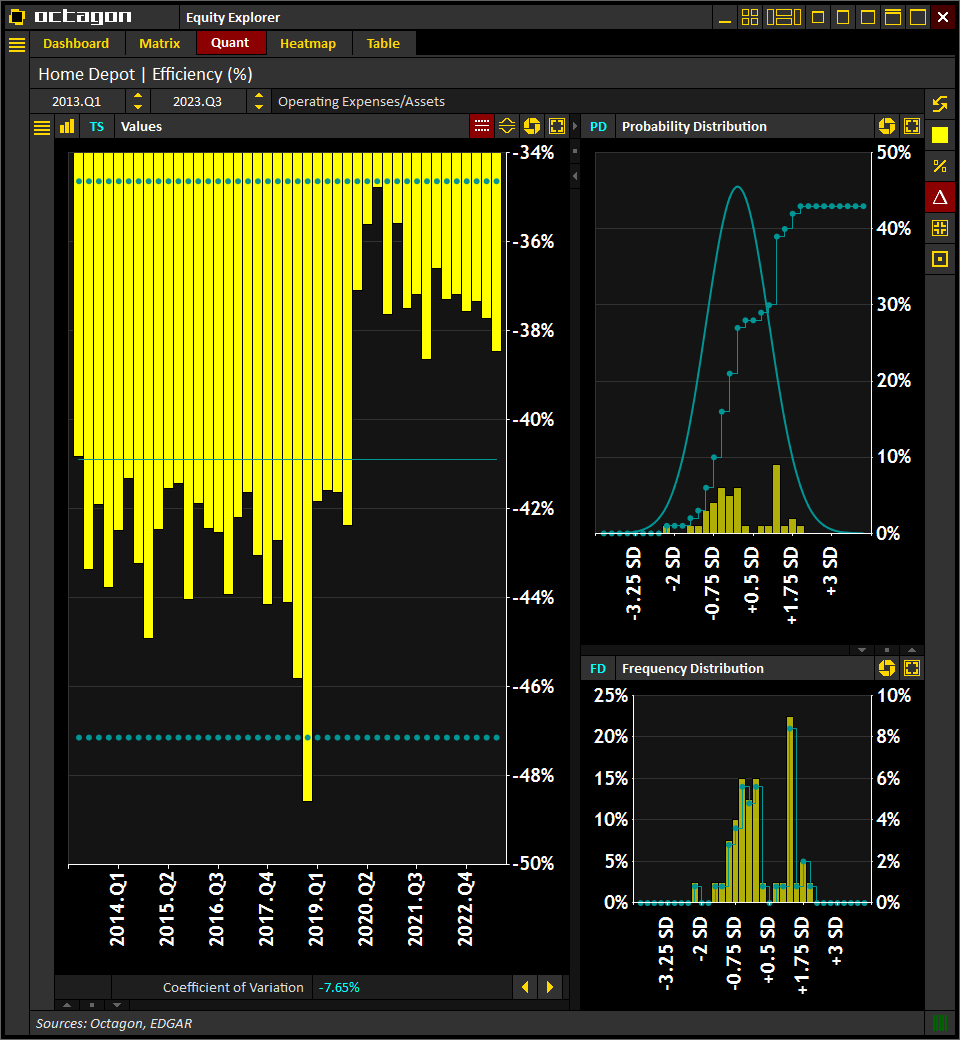Click the tallest bar near 2019.Q1
960x1040 pixels.
point(307,476)
